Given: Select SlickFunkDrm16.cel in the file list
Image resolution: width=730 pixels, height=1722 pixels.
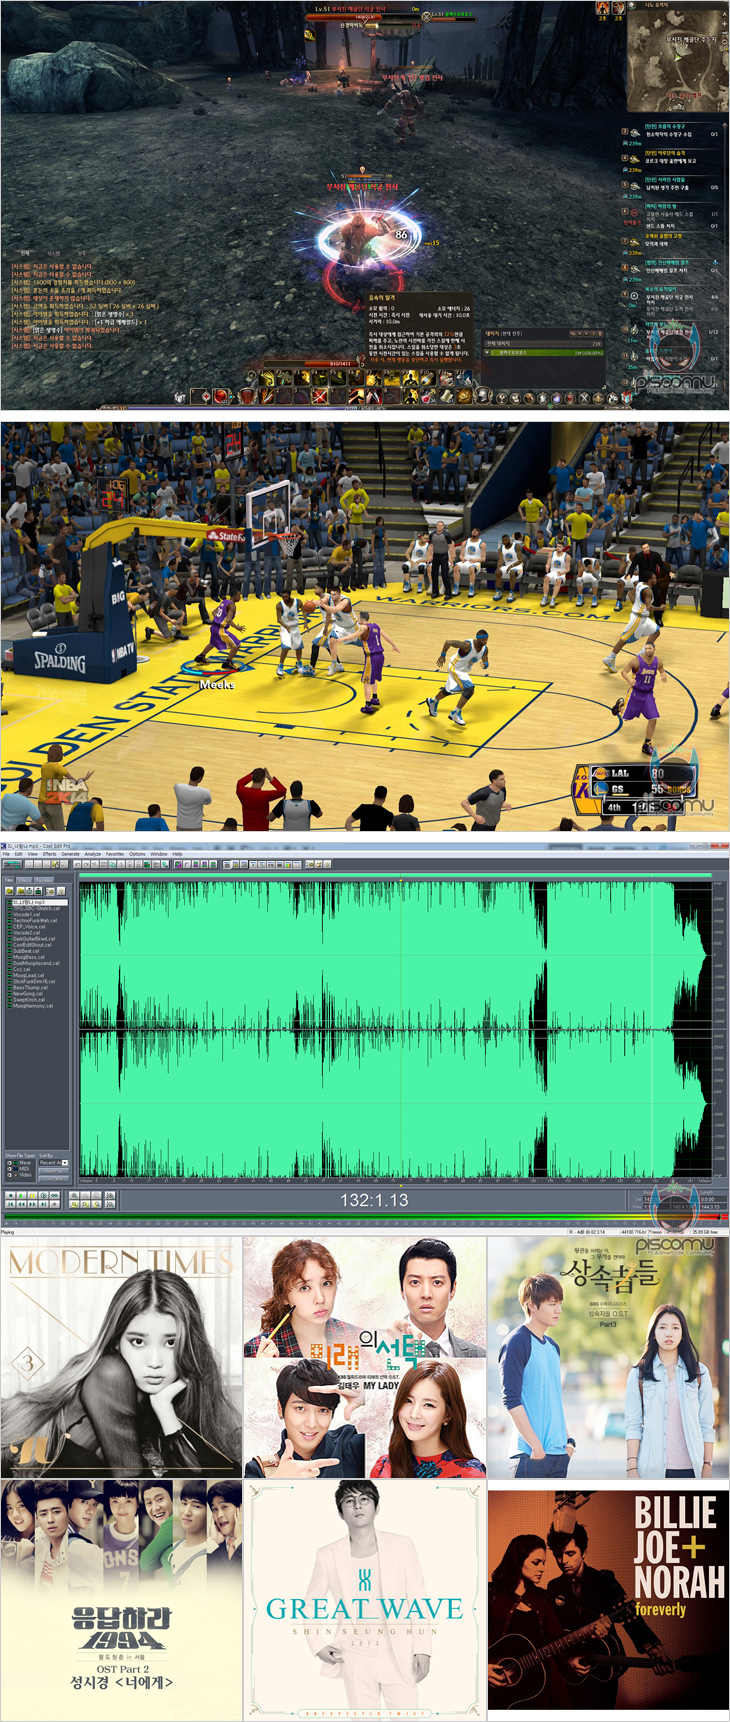Looking at the screenshot, I should pyautogui.click(x=34, y=981).
